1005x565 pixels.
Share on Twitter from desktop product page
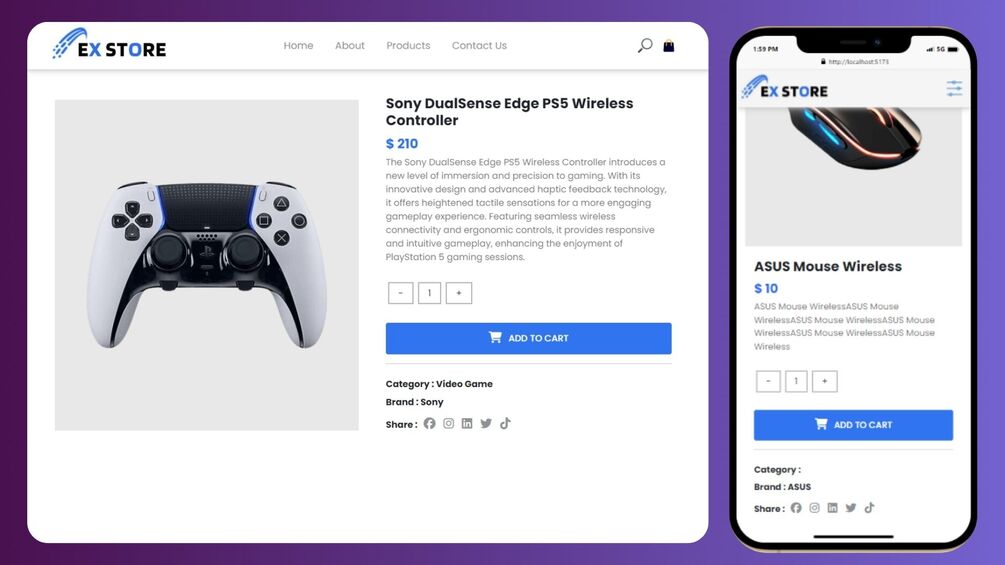tap(486, 423)
